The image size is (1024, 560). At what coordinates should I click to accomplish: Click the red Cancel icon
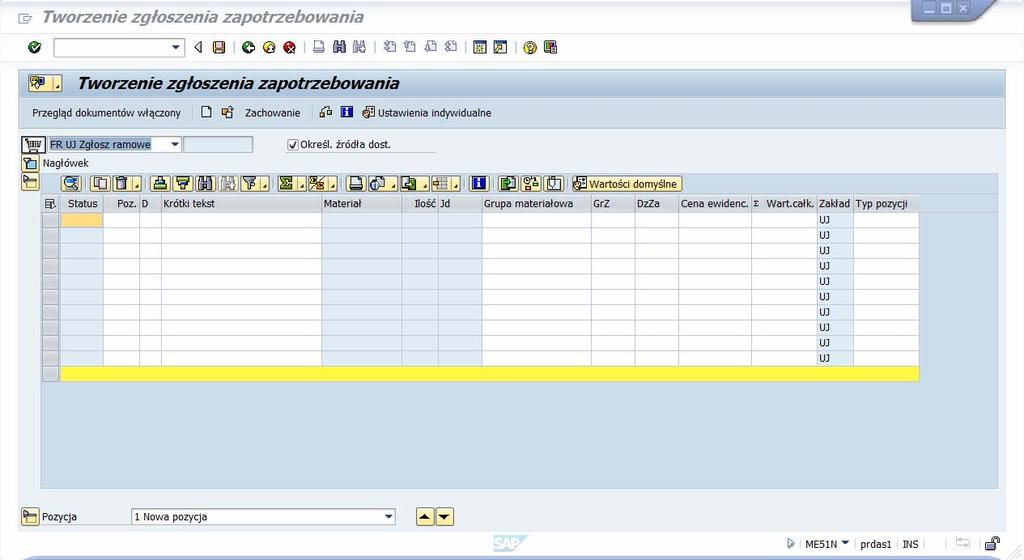(289, 47)
